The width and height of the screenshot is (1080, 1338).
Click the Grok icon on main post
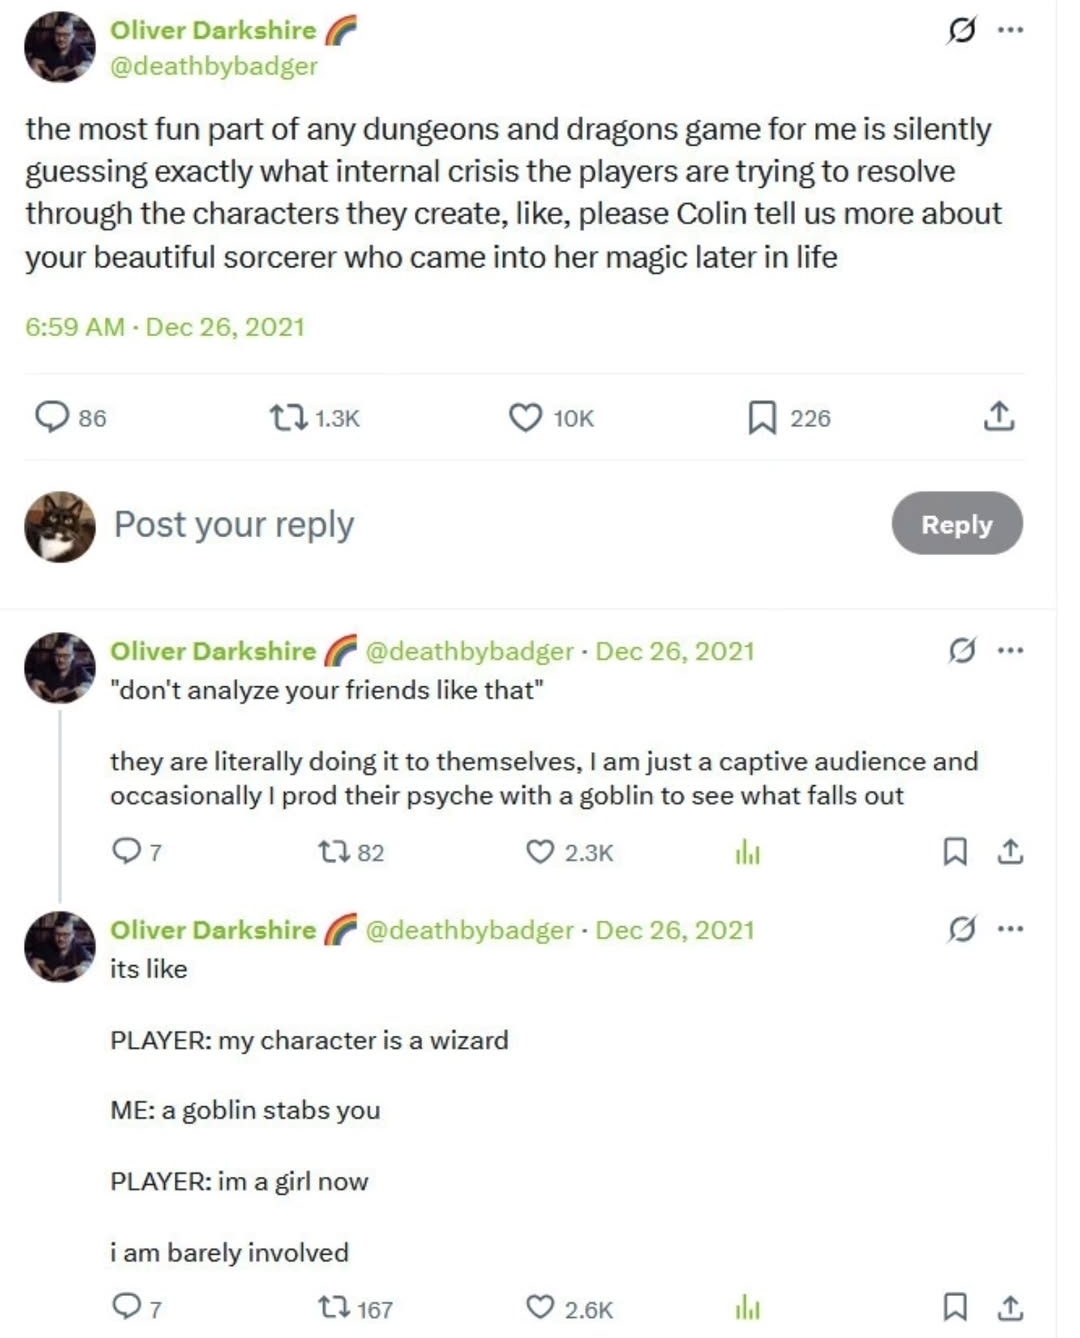click(x=960, y=31)
